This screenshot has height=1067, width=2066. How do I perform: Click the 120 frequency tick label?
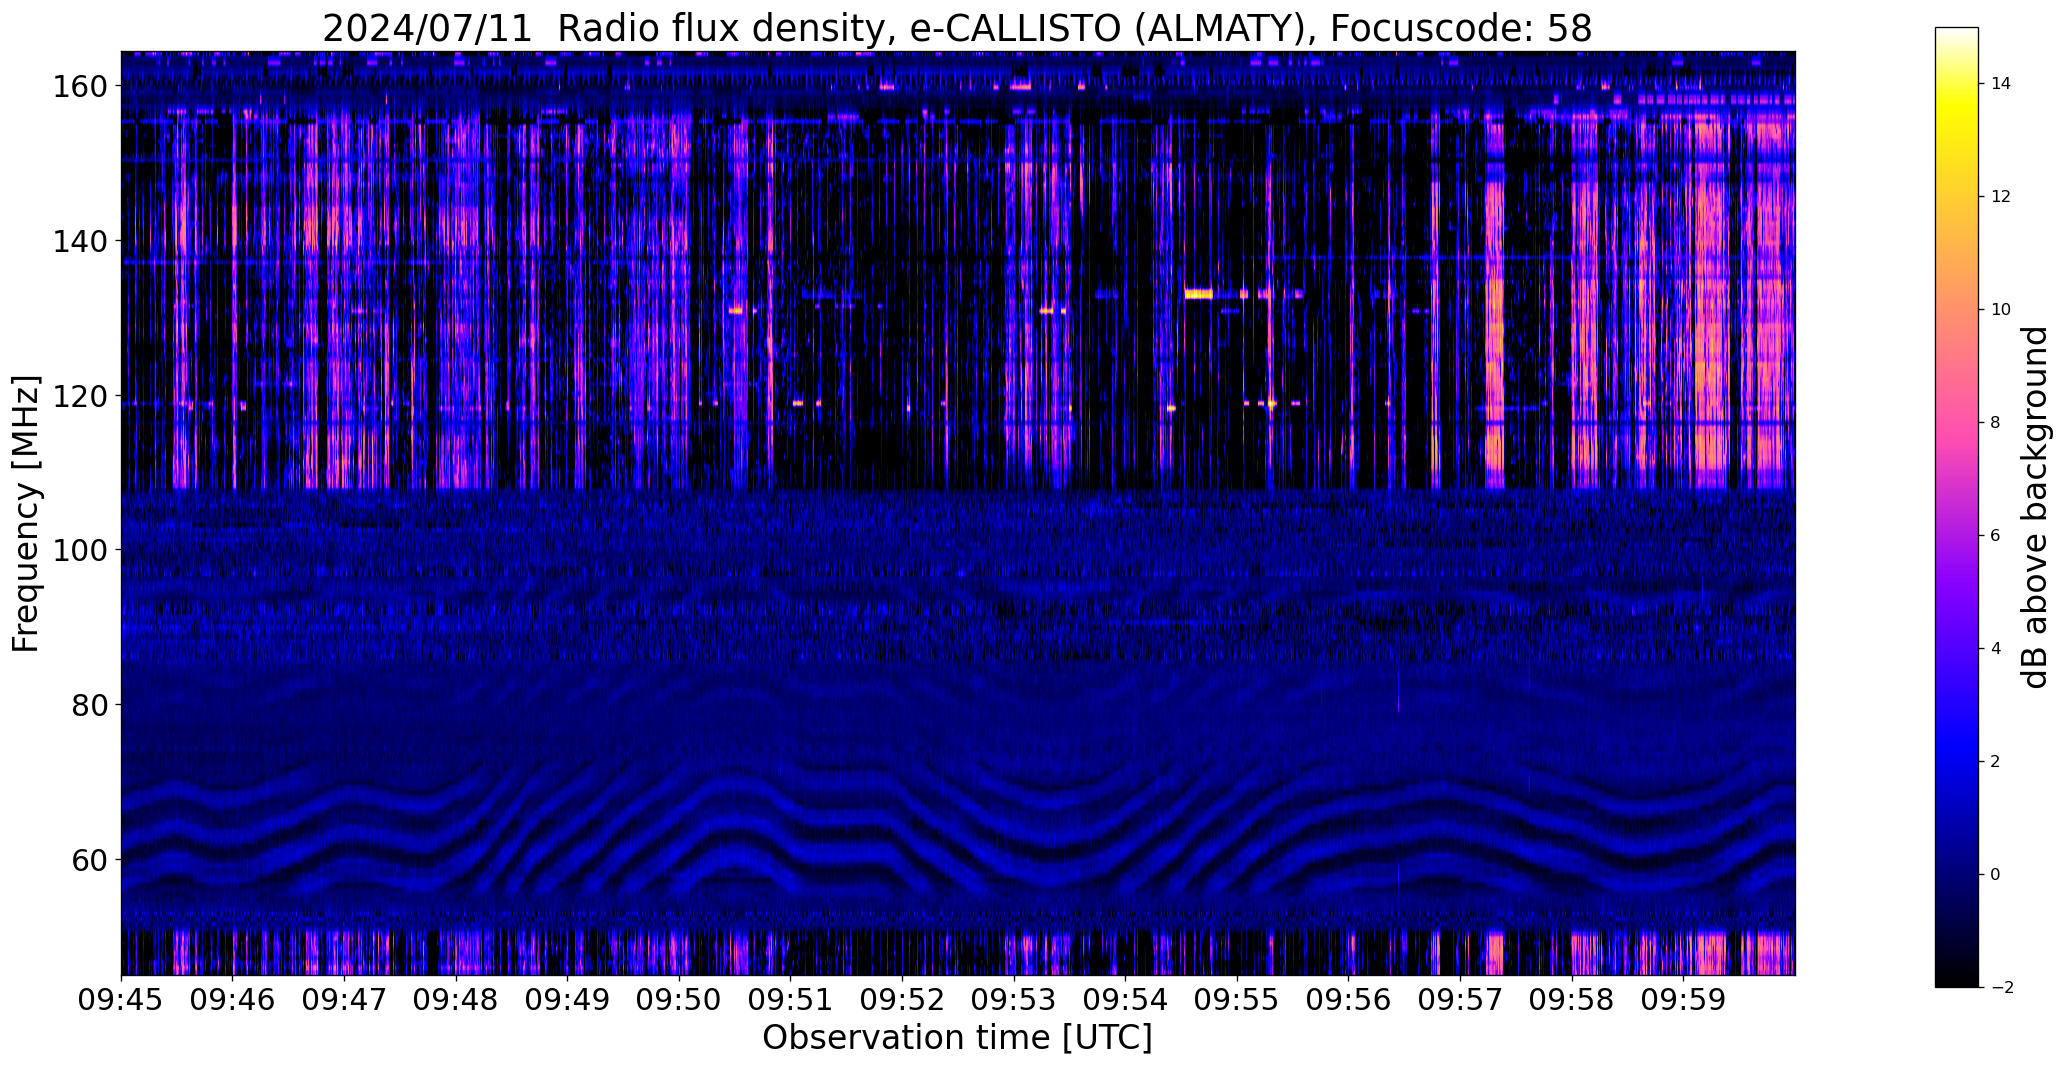pyautogui.click(x=80, y=397)
